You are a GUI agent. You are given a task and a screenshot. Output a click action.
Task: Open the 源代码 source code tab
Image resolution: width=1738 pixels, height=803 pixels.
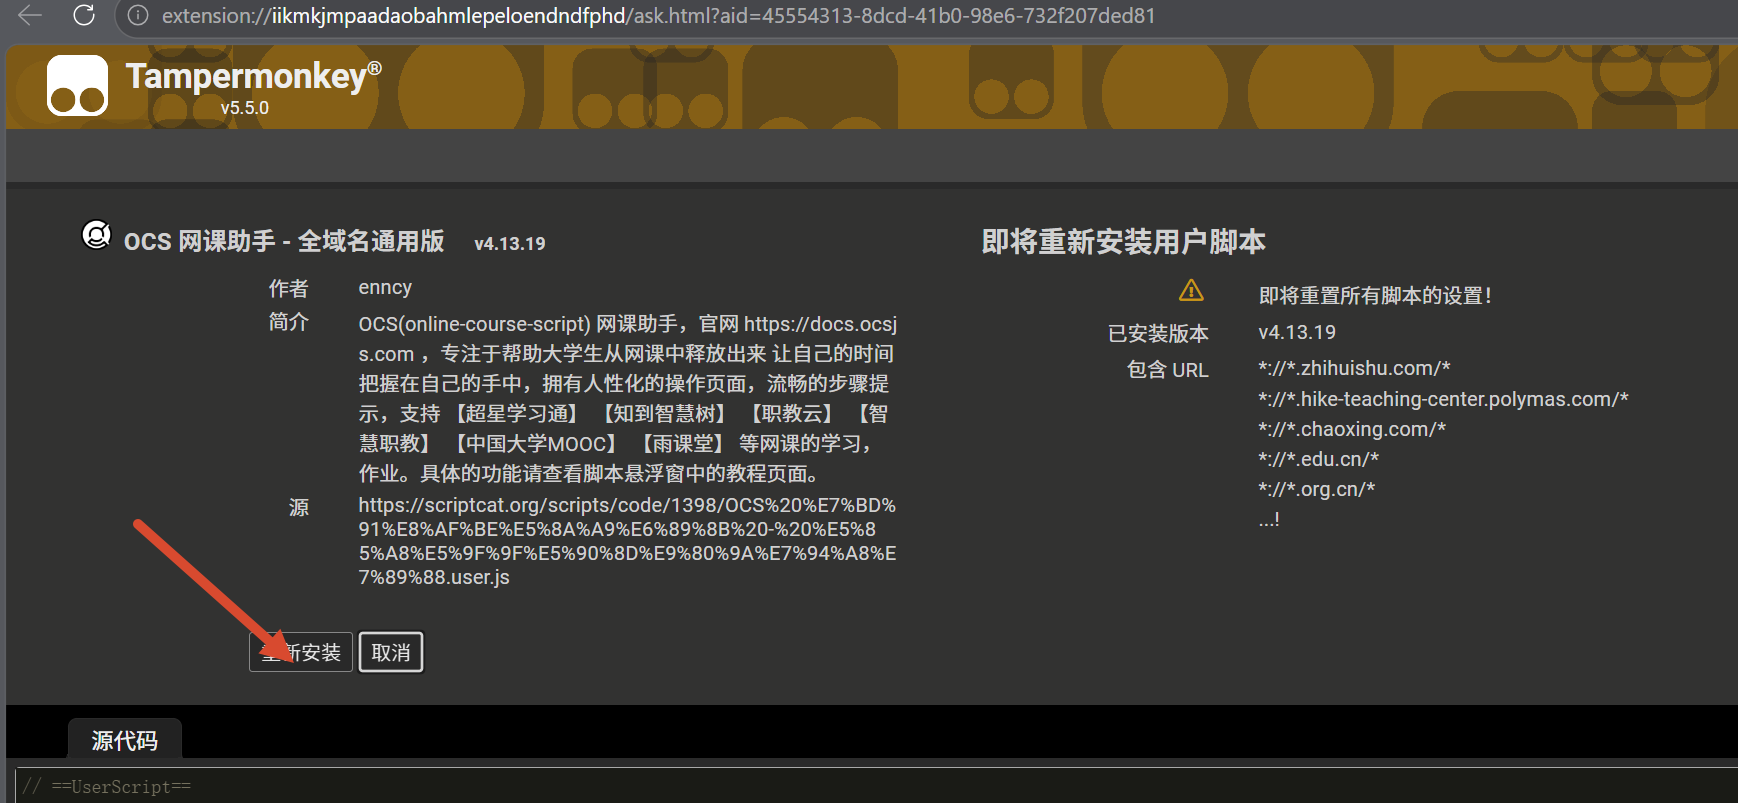(x=125, y=740)
